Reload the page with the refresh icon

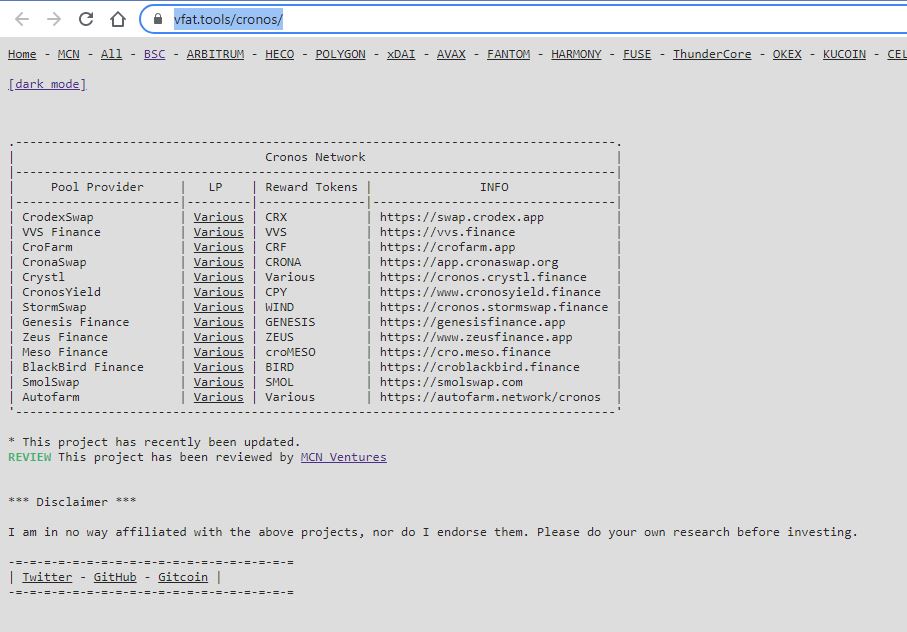point(86,19)
